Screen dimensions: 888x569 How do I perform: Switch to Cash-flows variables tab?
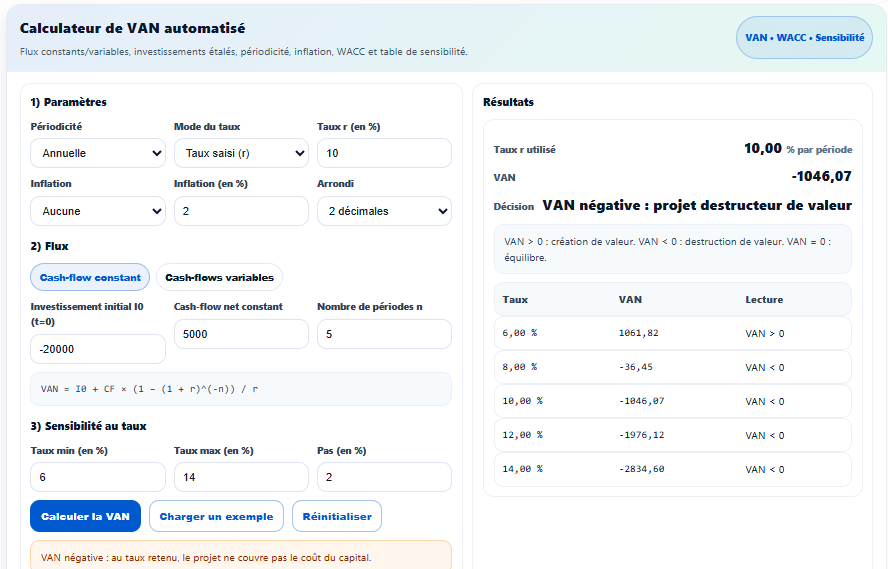219,277
